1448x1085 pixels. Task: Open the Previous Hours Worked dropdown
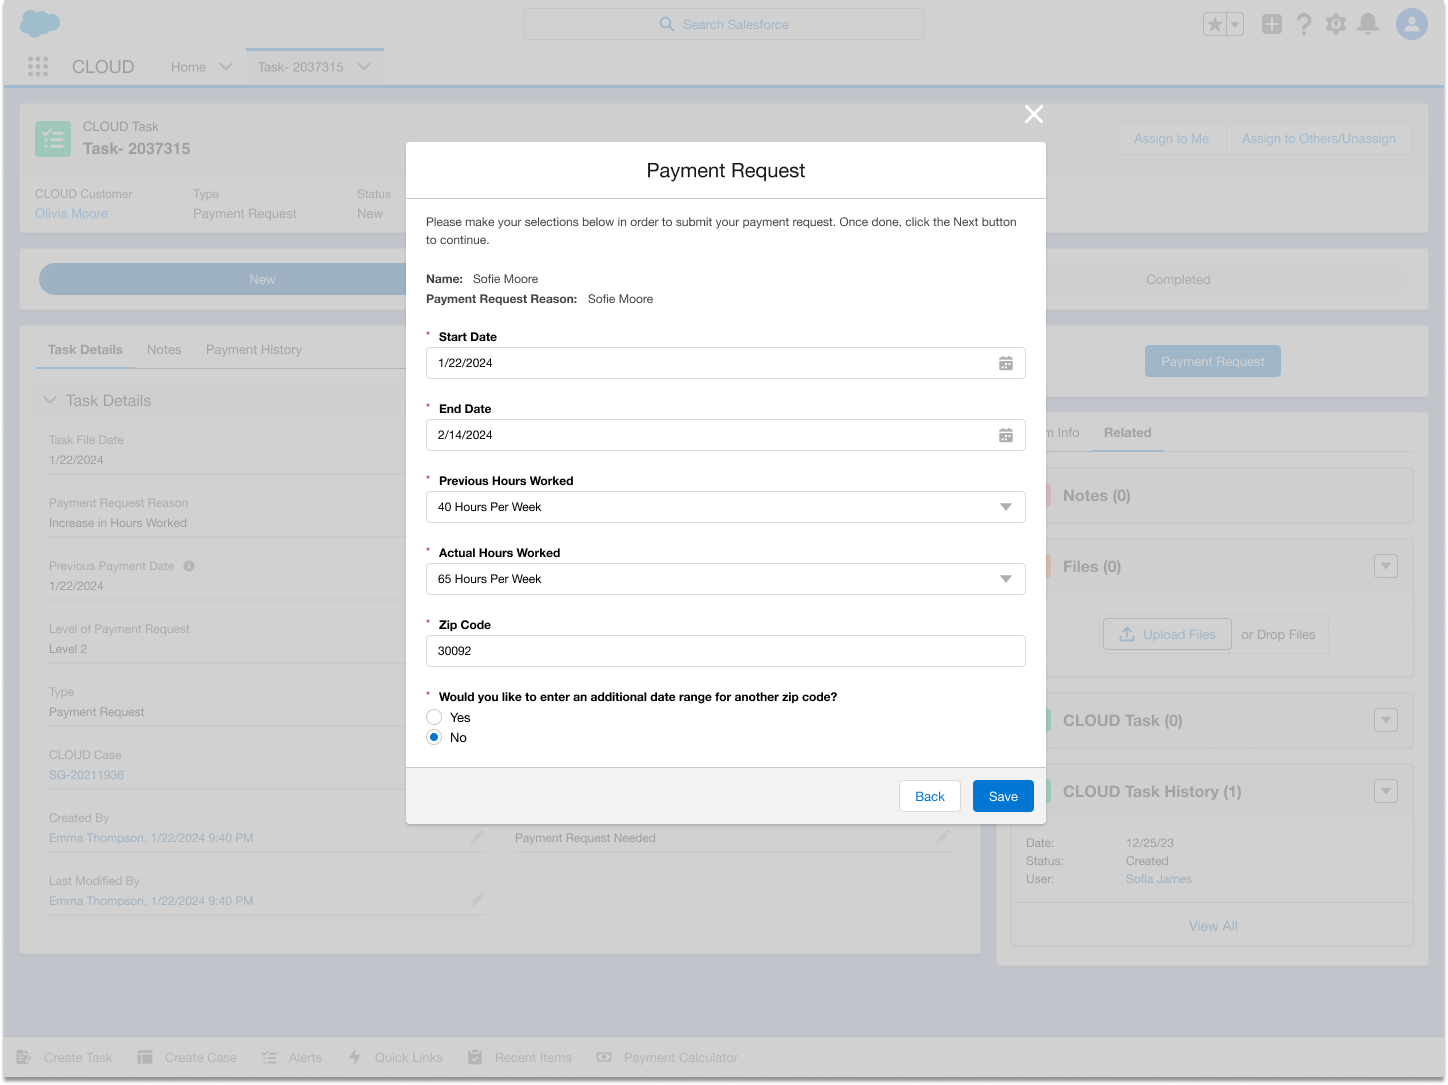[1006, 507]
